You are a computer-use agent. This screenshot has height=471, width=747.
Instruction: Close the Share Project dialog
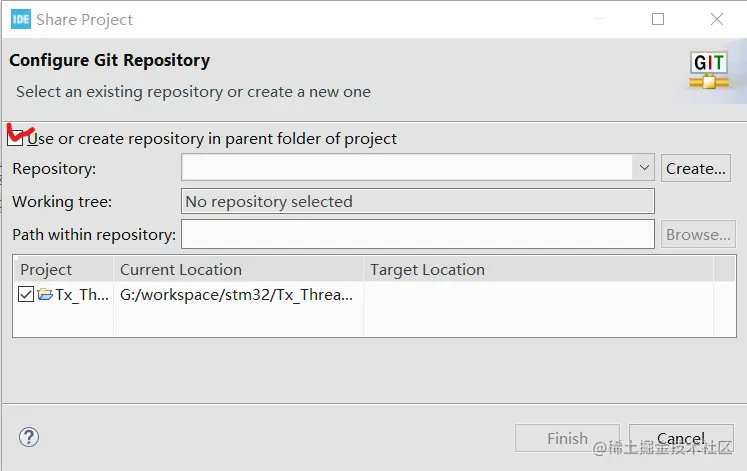pos(717,19)
